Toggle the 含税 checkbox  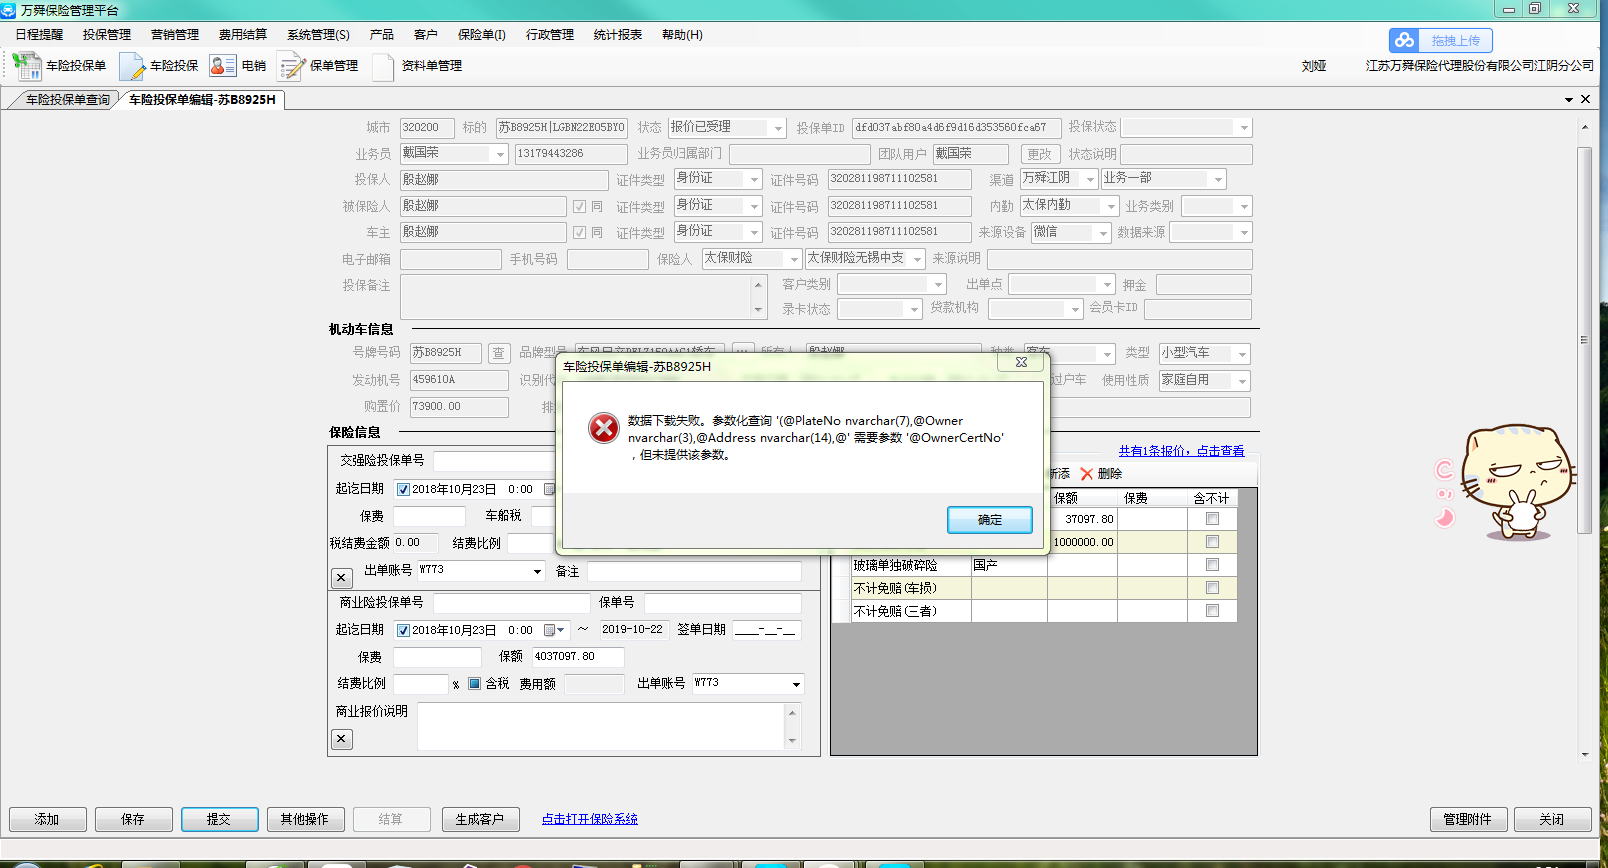475,684
